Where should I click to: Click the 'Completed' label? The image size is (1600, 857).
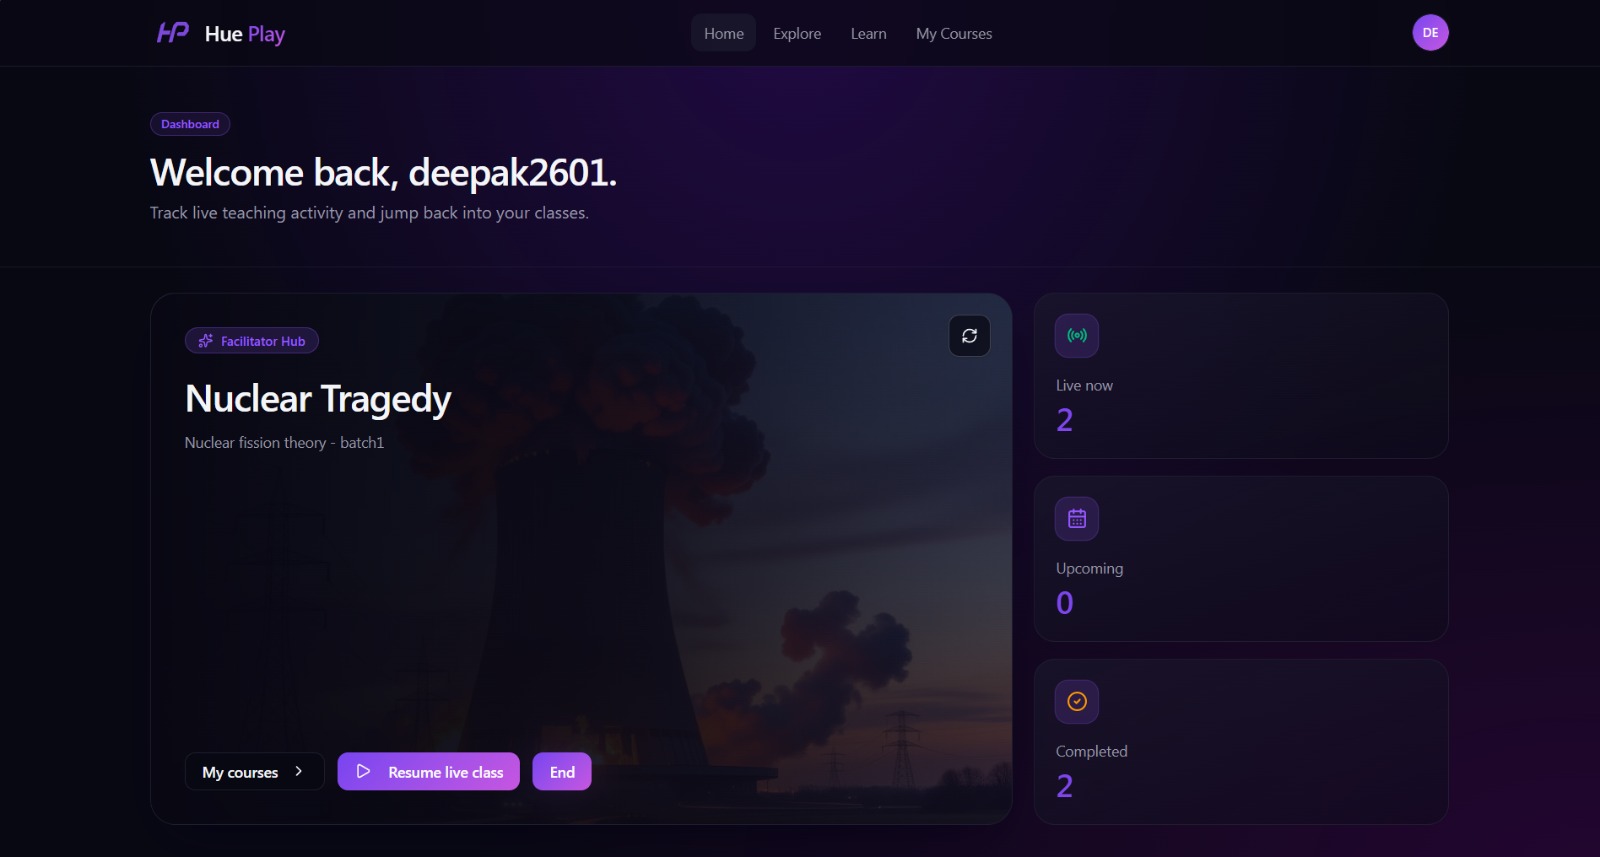tap(1091, 751)
